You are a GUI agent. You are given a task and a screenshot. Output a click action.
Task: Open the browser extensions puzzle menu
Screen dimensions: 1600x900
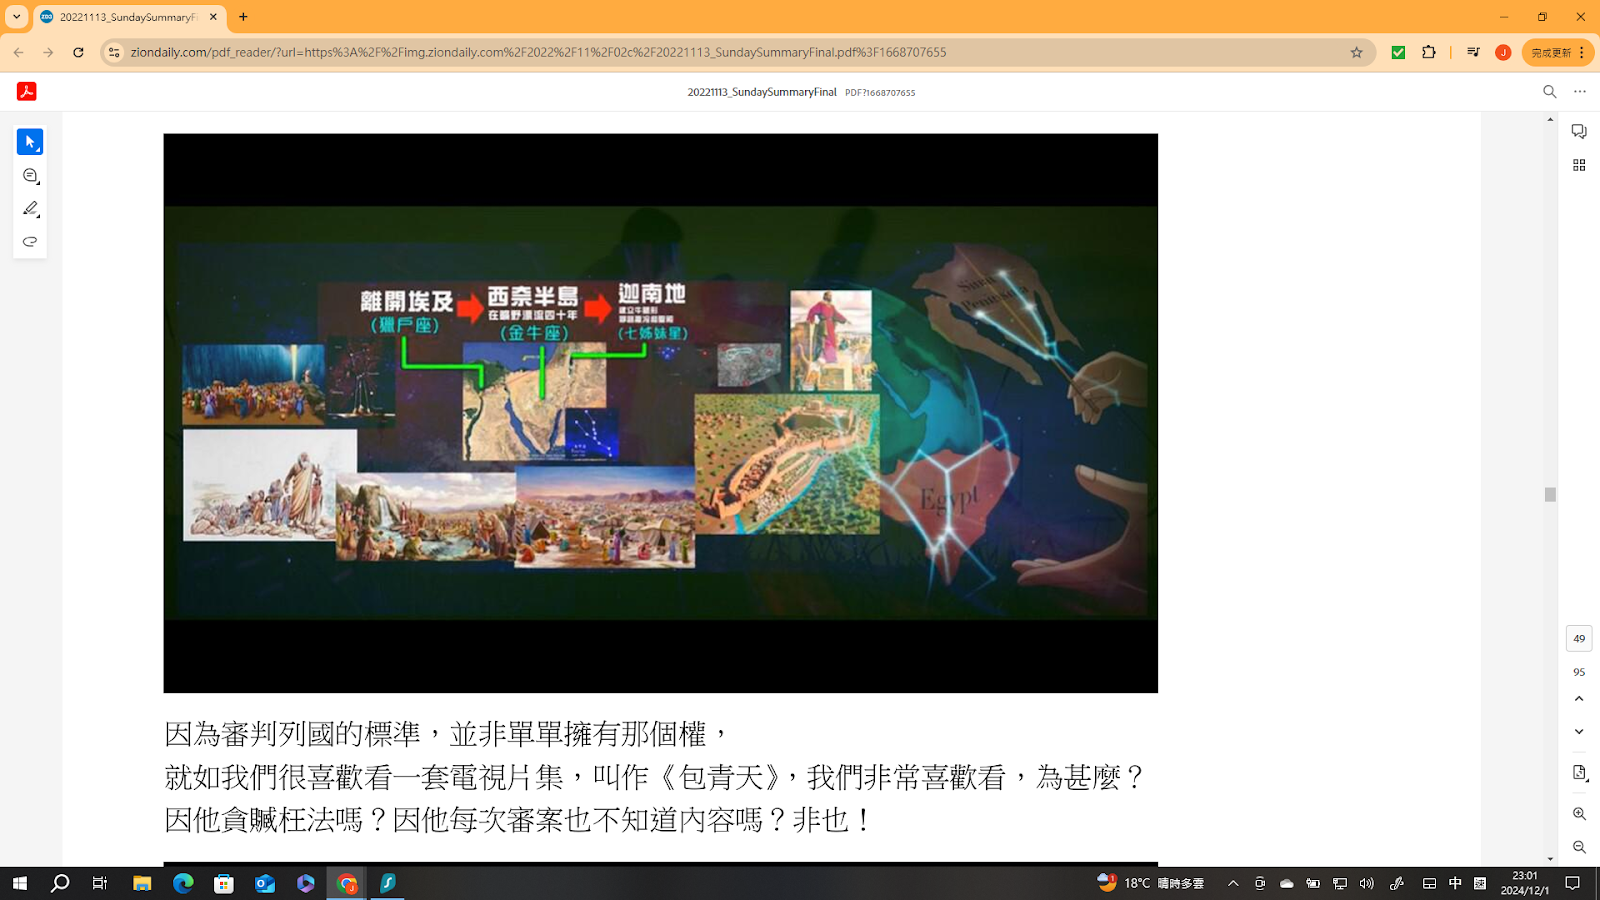(x=1429, y=52)
